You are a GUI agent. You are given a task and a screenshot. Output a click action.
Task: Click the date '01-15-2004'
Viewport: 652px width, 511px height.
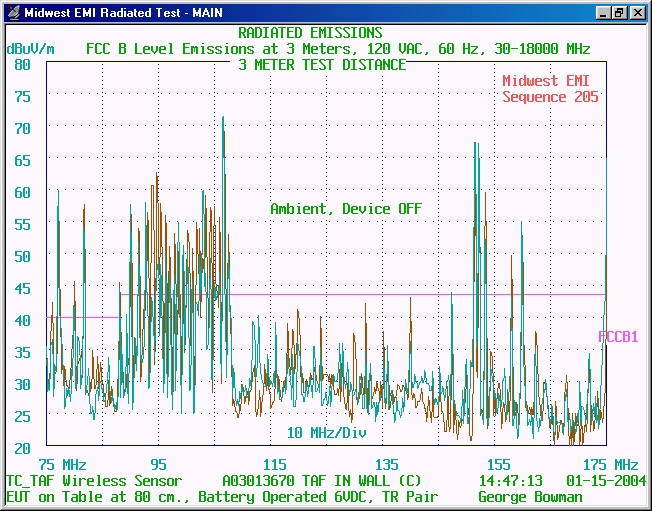[x=602, y=481]
